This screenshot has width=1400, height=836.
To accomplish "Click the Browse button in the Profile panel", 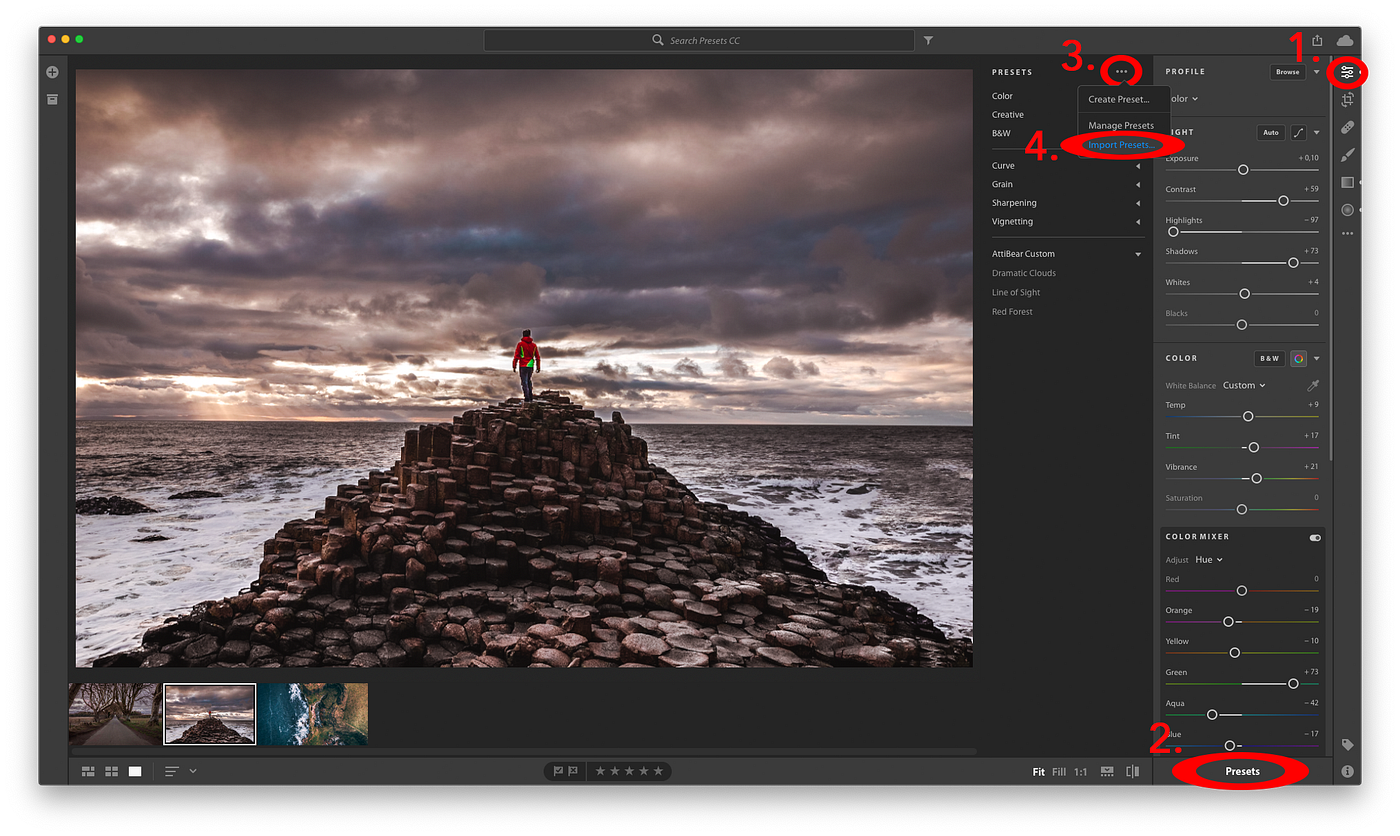I will (x=1288, y=71).
